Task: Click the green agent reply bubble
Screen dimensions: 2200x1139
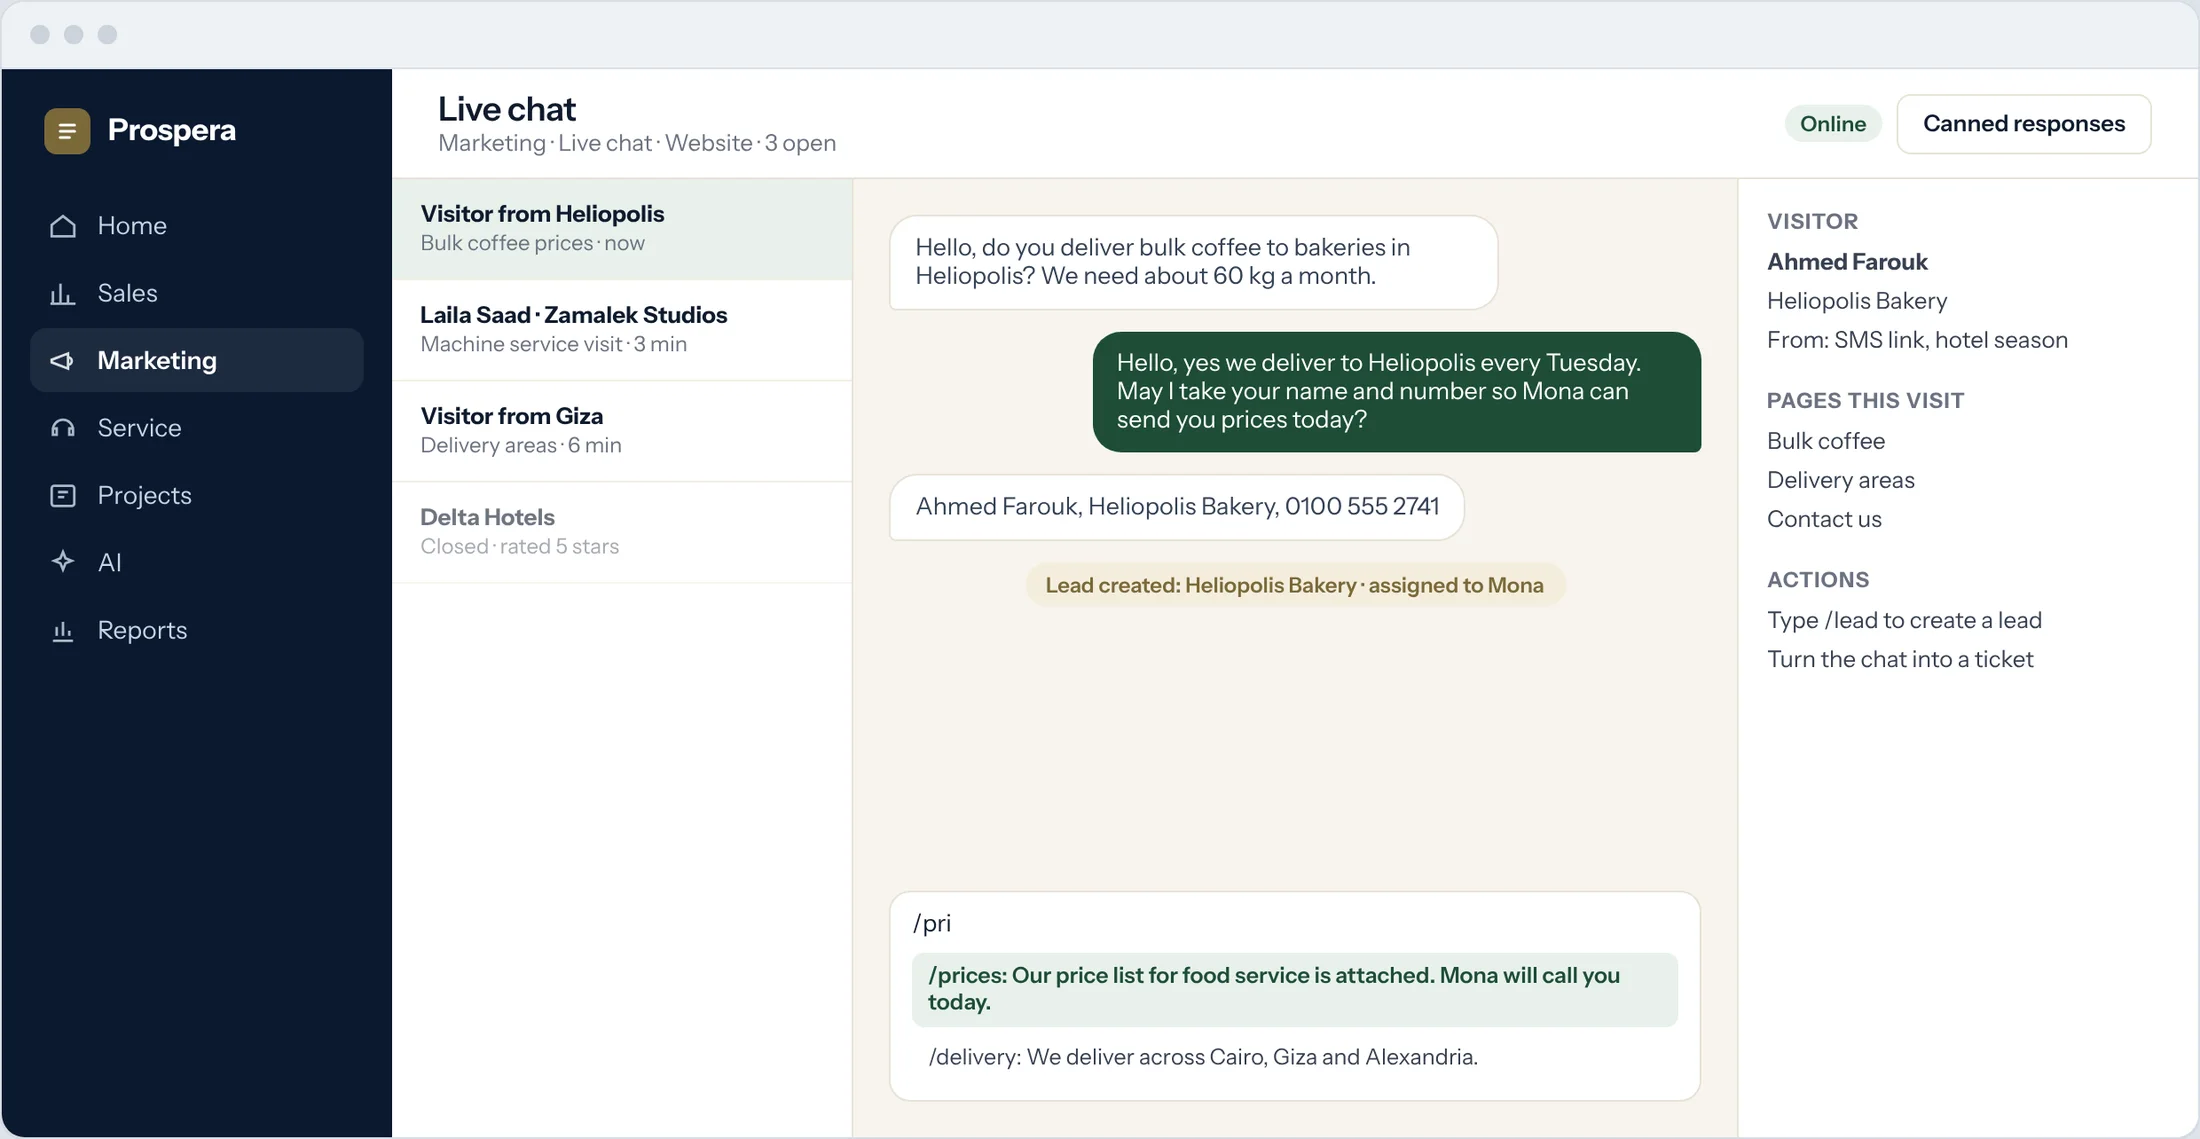Action: 1396,392
